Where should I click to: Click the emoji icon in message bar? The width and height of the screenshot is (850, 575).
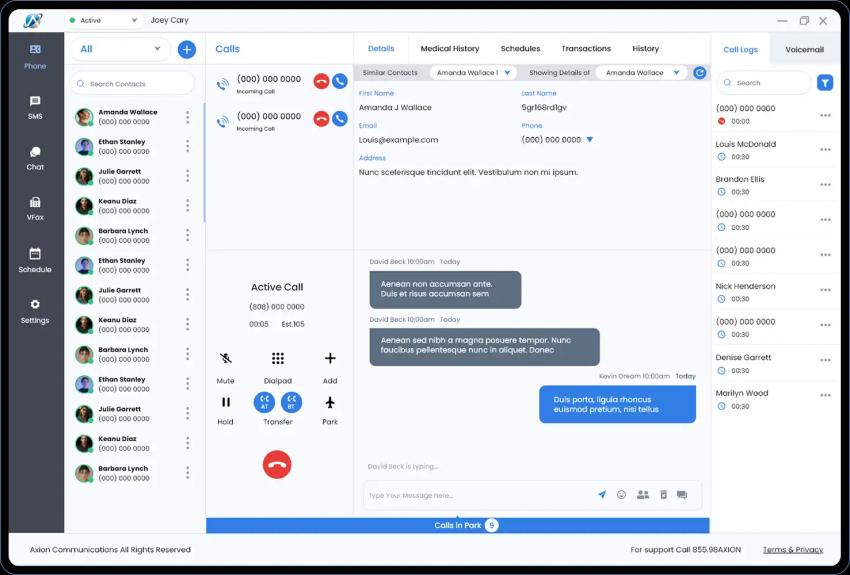(621, 495)
